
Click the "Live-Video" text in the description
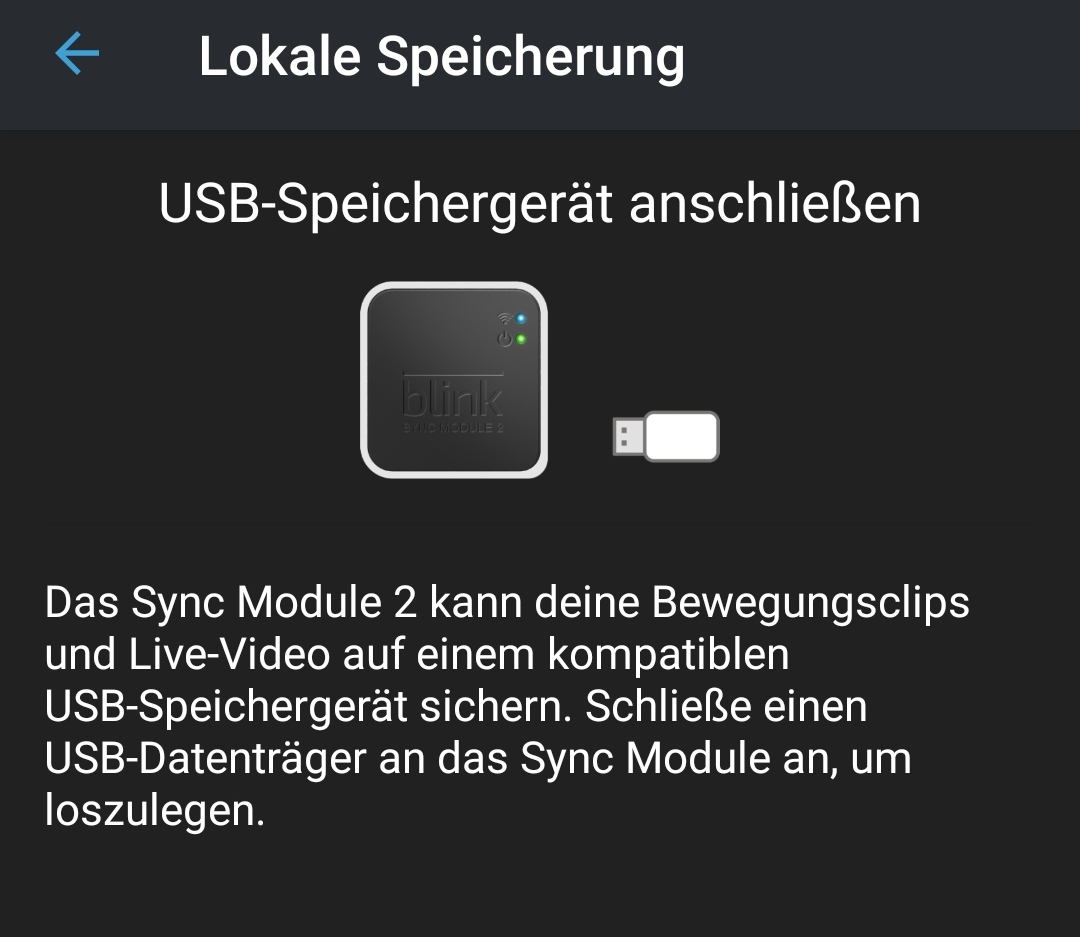[x=229, y=655]
